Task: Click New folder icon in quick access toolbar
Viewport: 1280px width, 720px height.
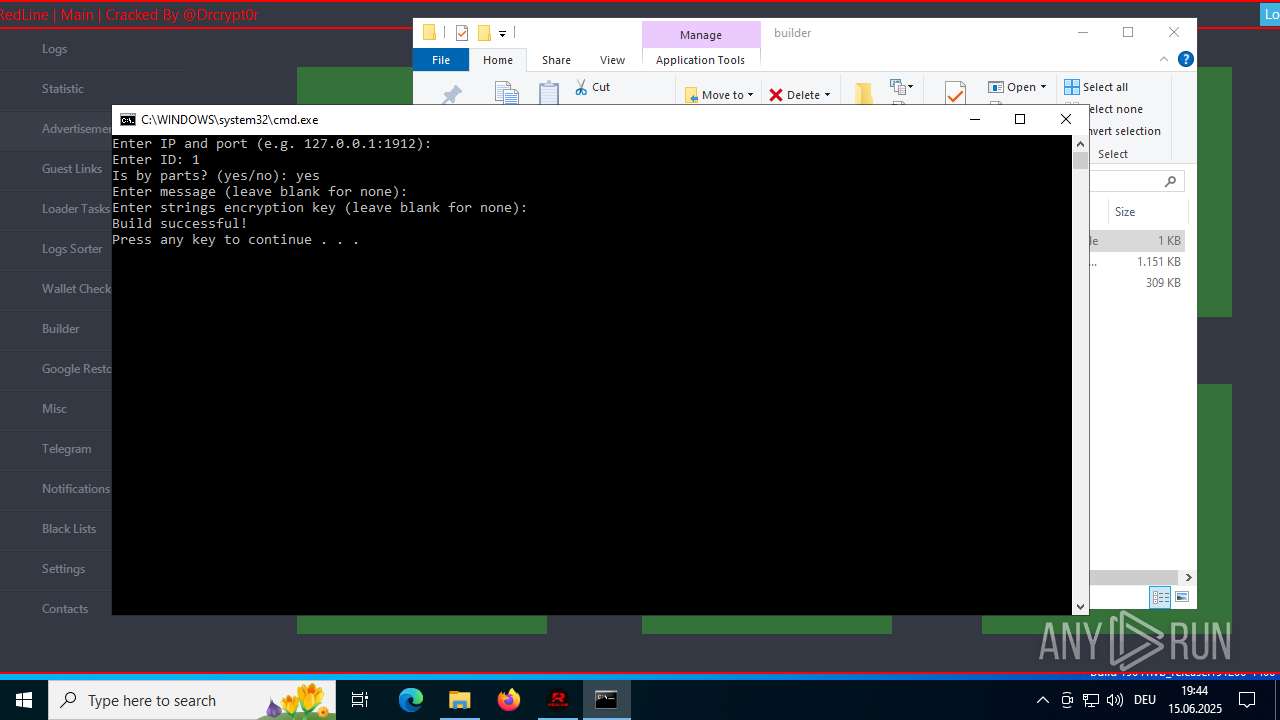Action: pyautogui.click(x=484, y=33)
